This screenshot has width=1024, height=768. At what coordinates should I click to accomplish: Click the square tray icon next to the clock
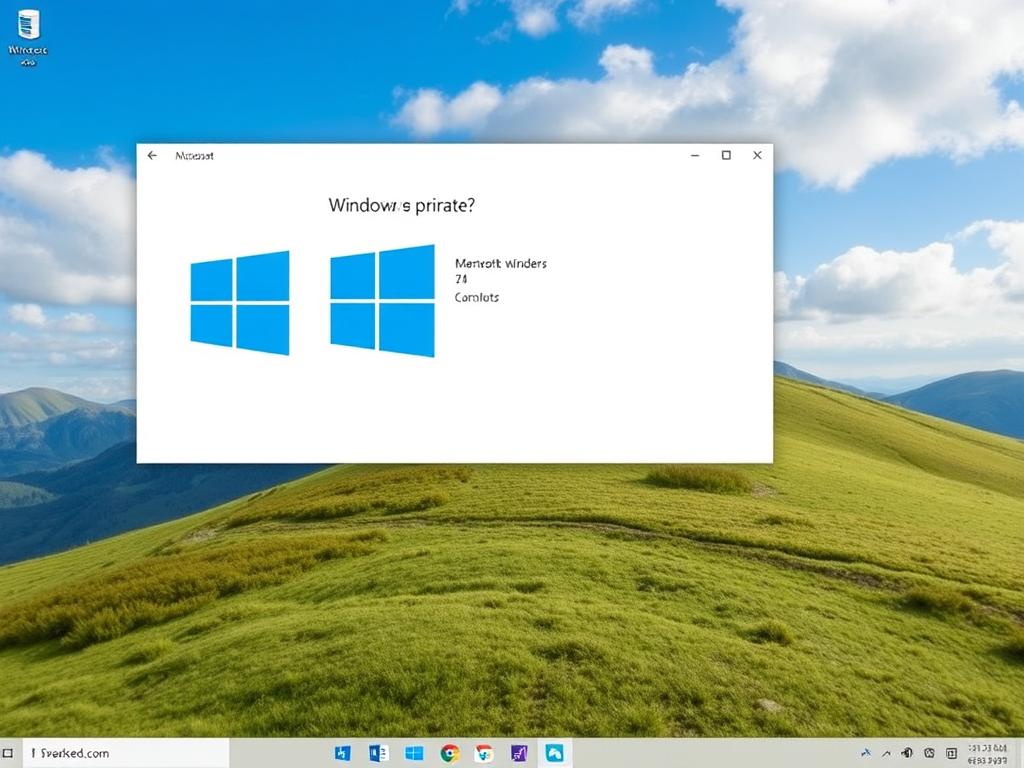point(952,754)
